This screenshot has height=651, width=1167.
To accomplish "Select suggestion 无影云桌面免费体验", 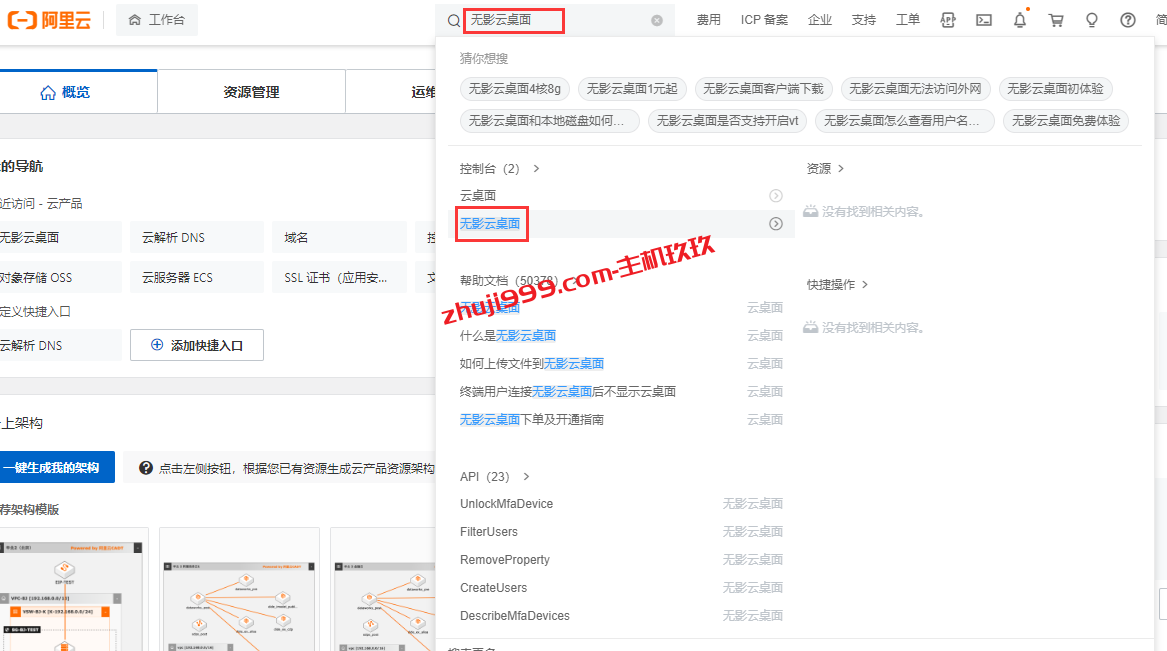I will pos(1066,121).
